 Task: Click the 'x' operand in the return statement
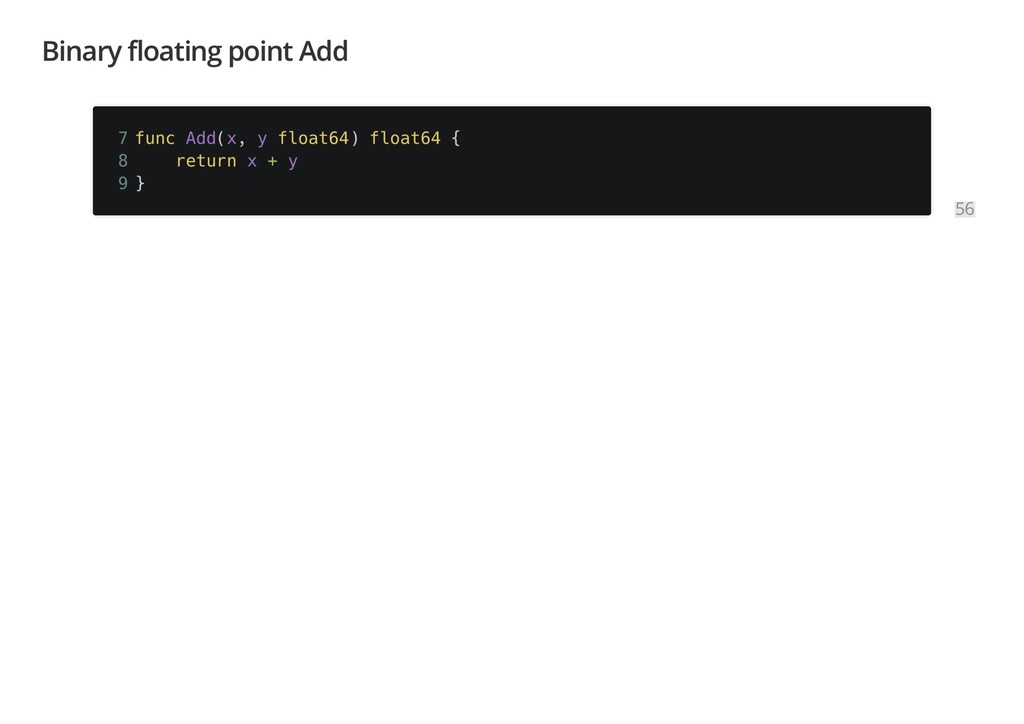tap(252, 161)
